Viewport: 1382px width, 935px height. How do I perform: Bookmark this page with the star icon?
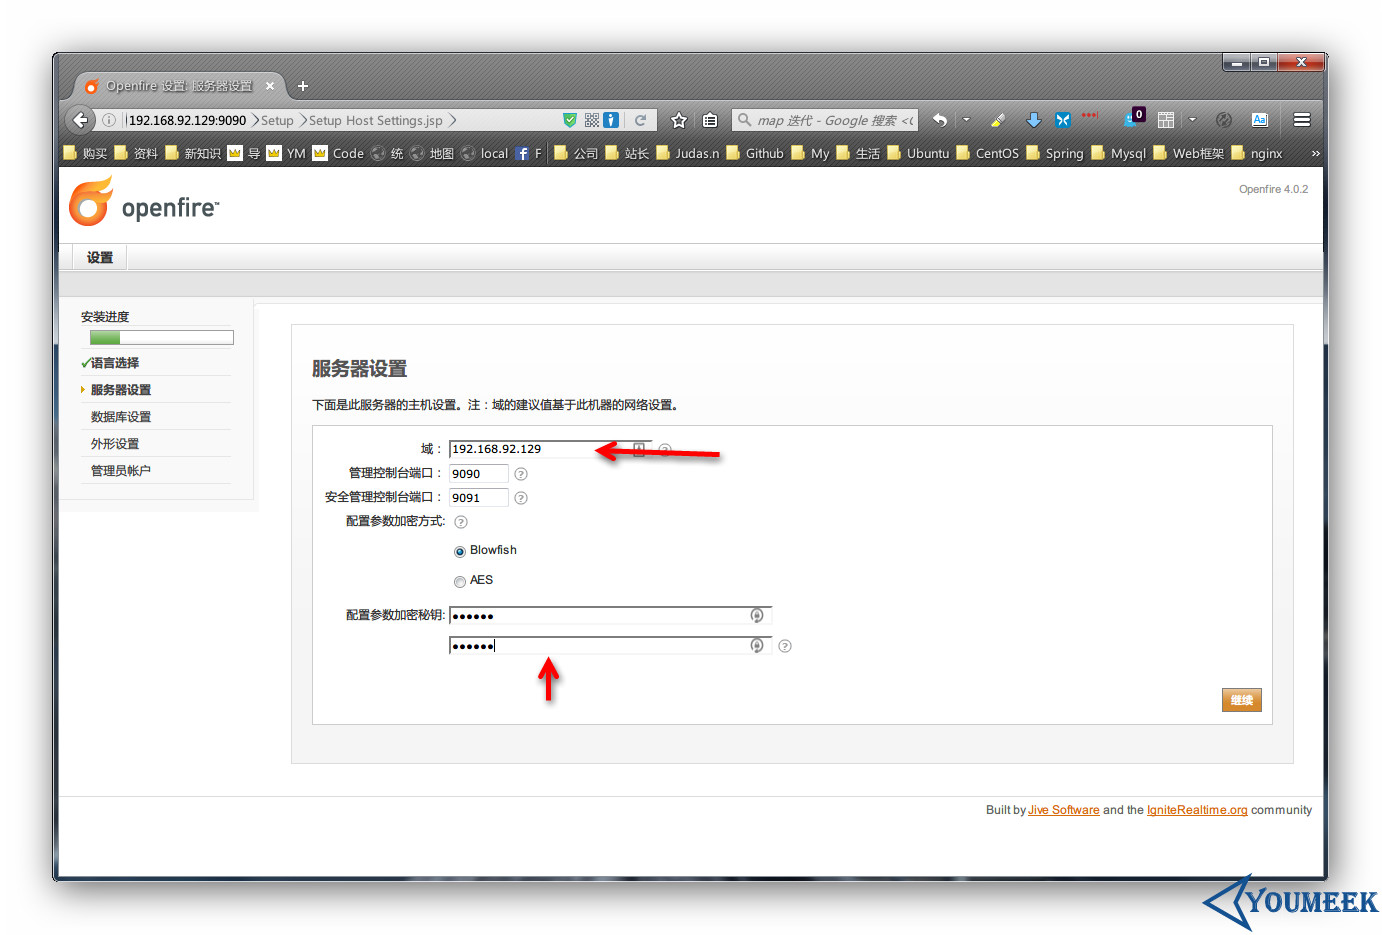pyautogui.click(x=679, y=120)
